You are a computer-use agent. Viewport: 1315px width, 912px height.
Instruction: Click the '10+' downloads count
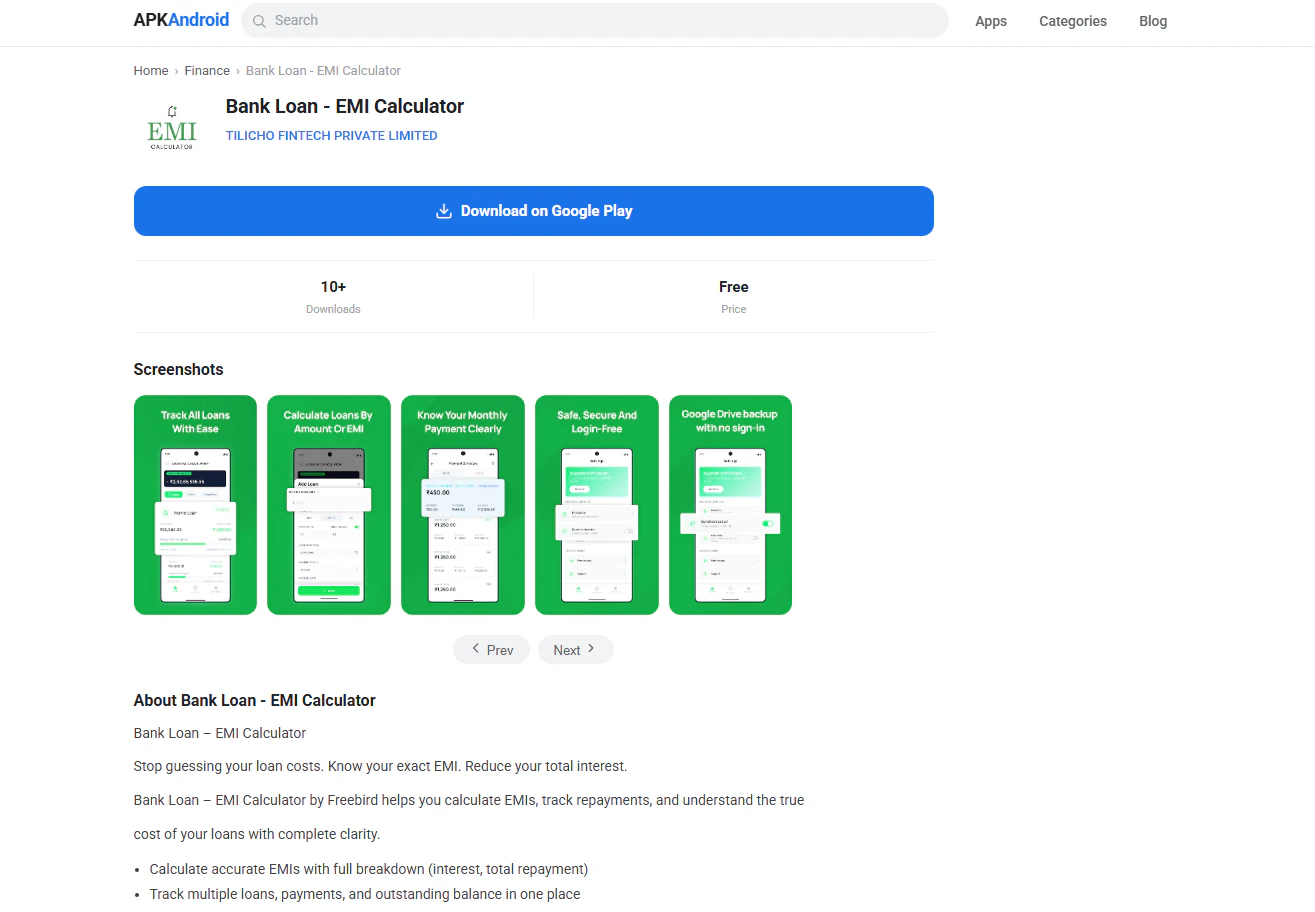coord(333,287)
